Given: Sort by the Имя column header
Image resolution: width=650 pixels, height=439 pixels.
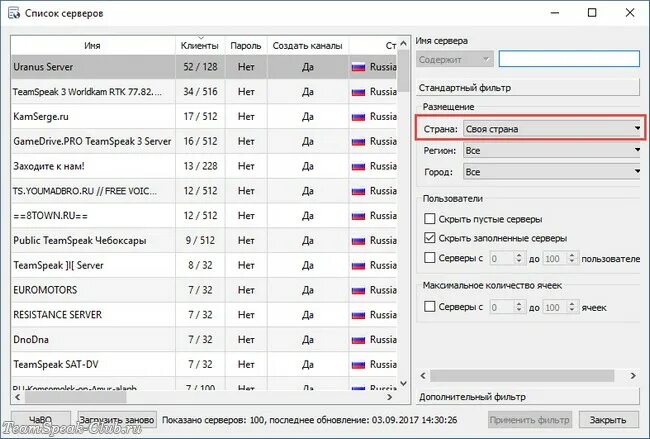Looking at the screenshot, I should point(92,46).
